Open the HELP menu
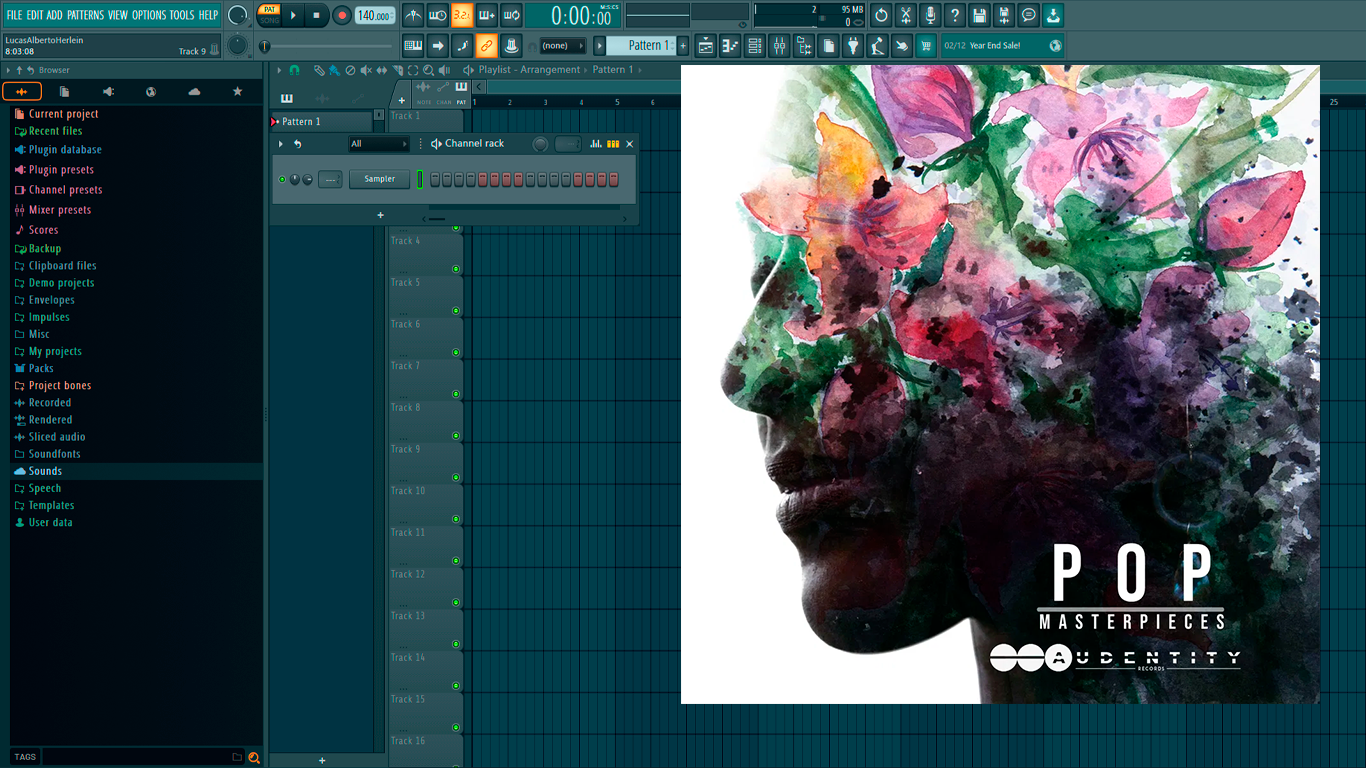Image resolution: width=1366 pixels, height=768 pixels. tap(208, 15)
